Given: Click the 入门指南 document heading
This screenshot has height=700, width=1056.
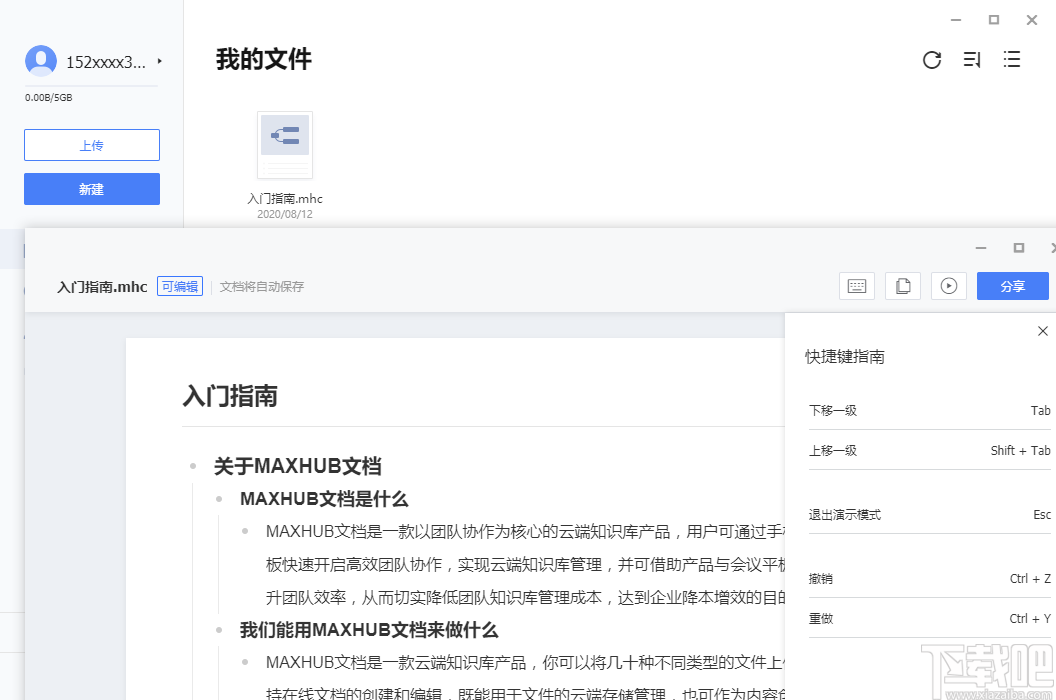Looking at the screenshot, I should [231, 396].
